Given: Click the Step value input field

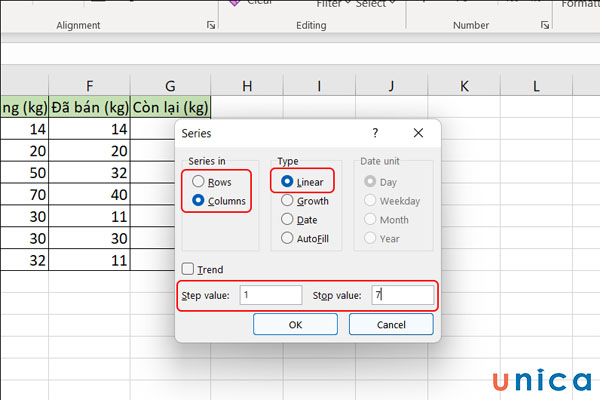Looking at the screenshot, I should pos(270,295).
